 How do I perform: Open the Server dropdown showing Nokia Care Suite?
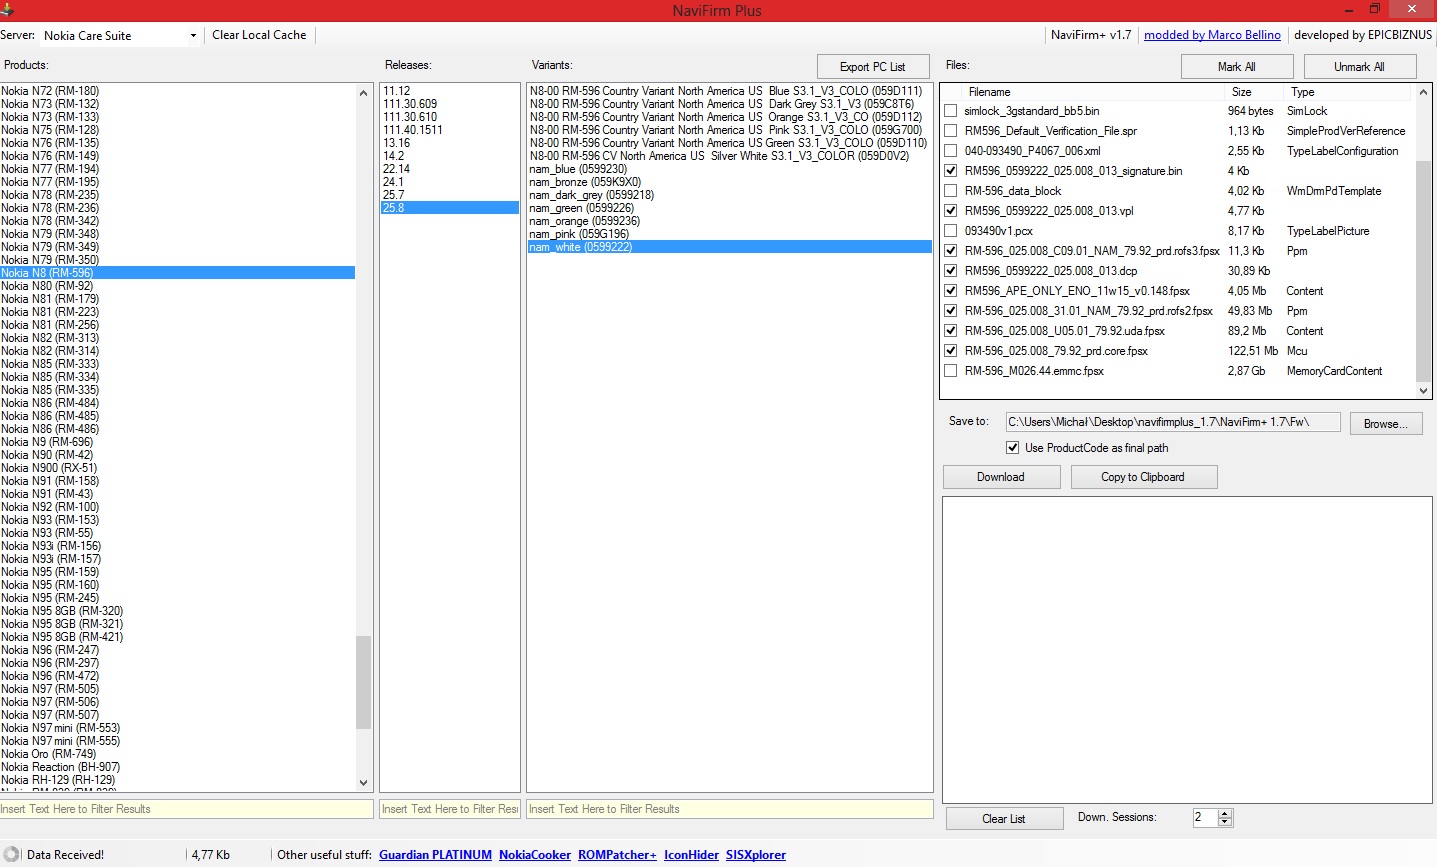(120, 35)
